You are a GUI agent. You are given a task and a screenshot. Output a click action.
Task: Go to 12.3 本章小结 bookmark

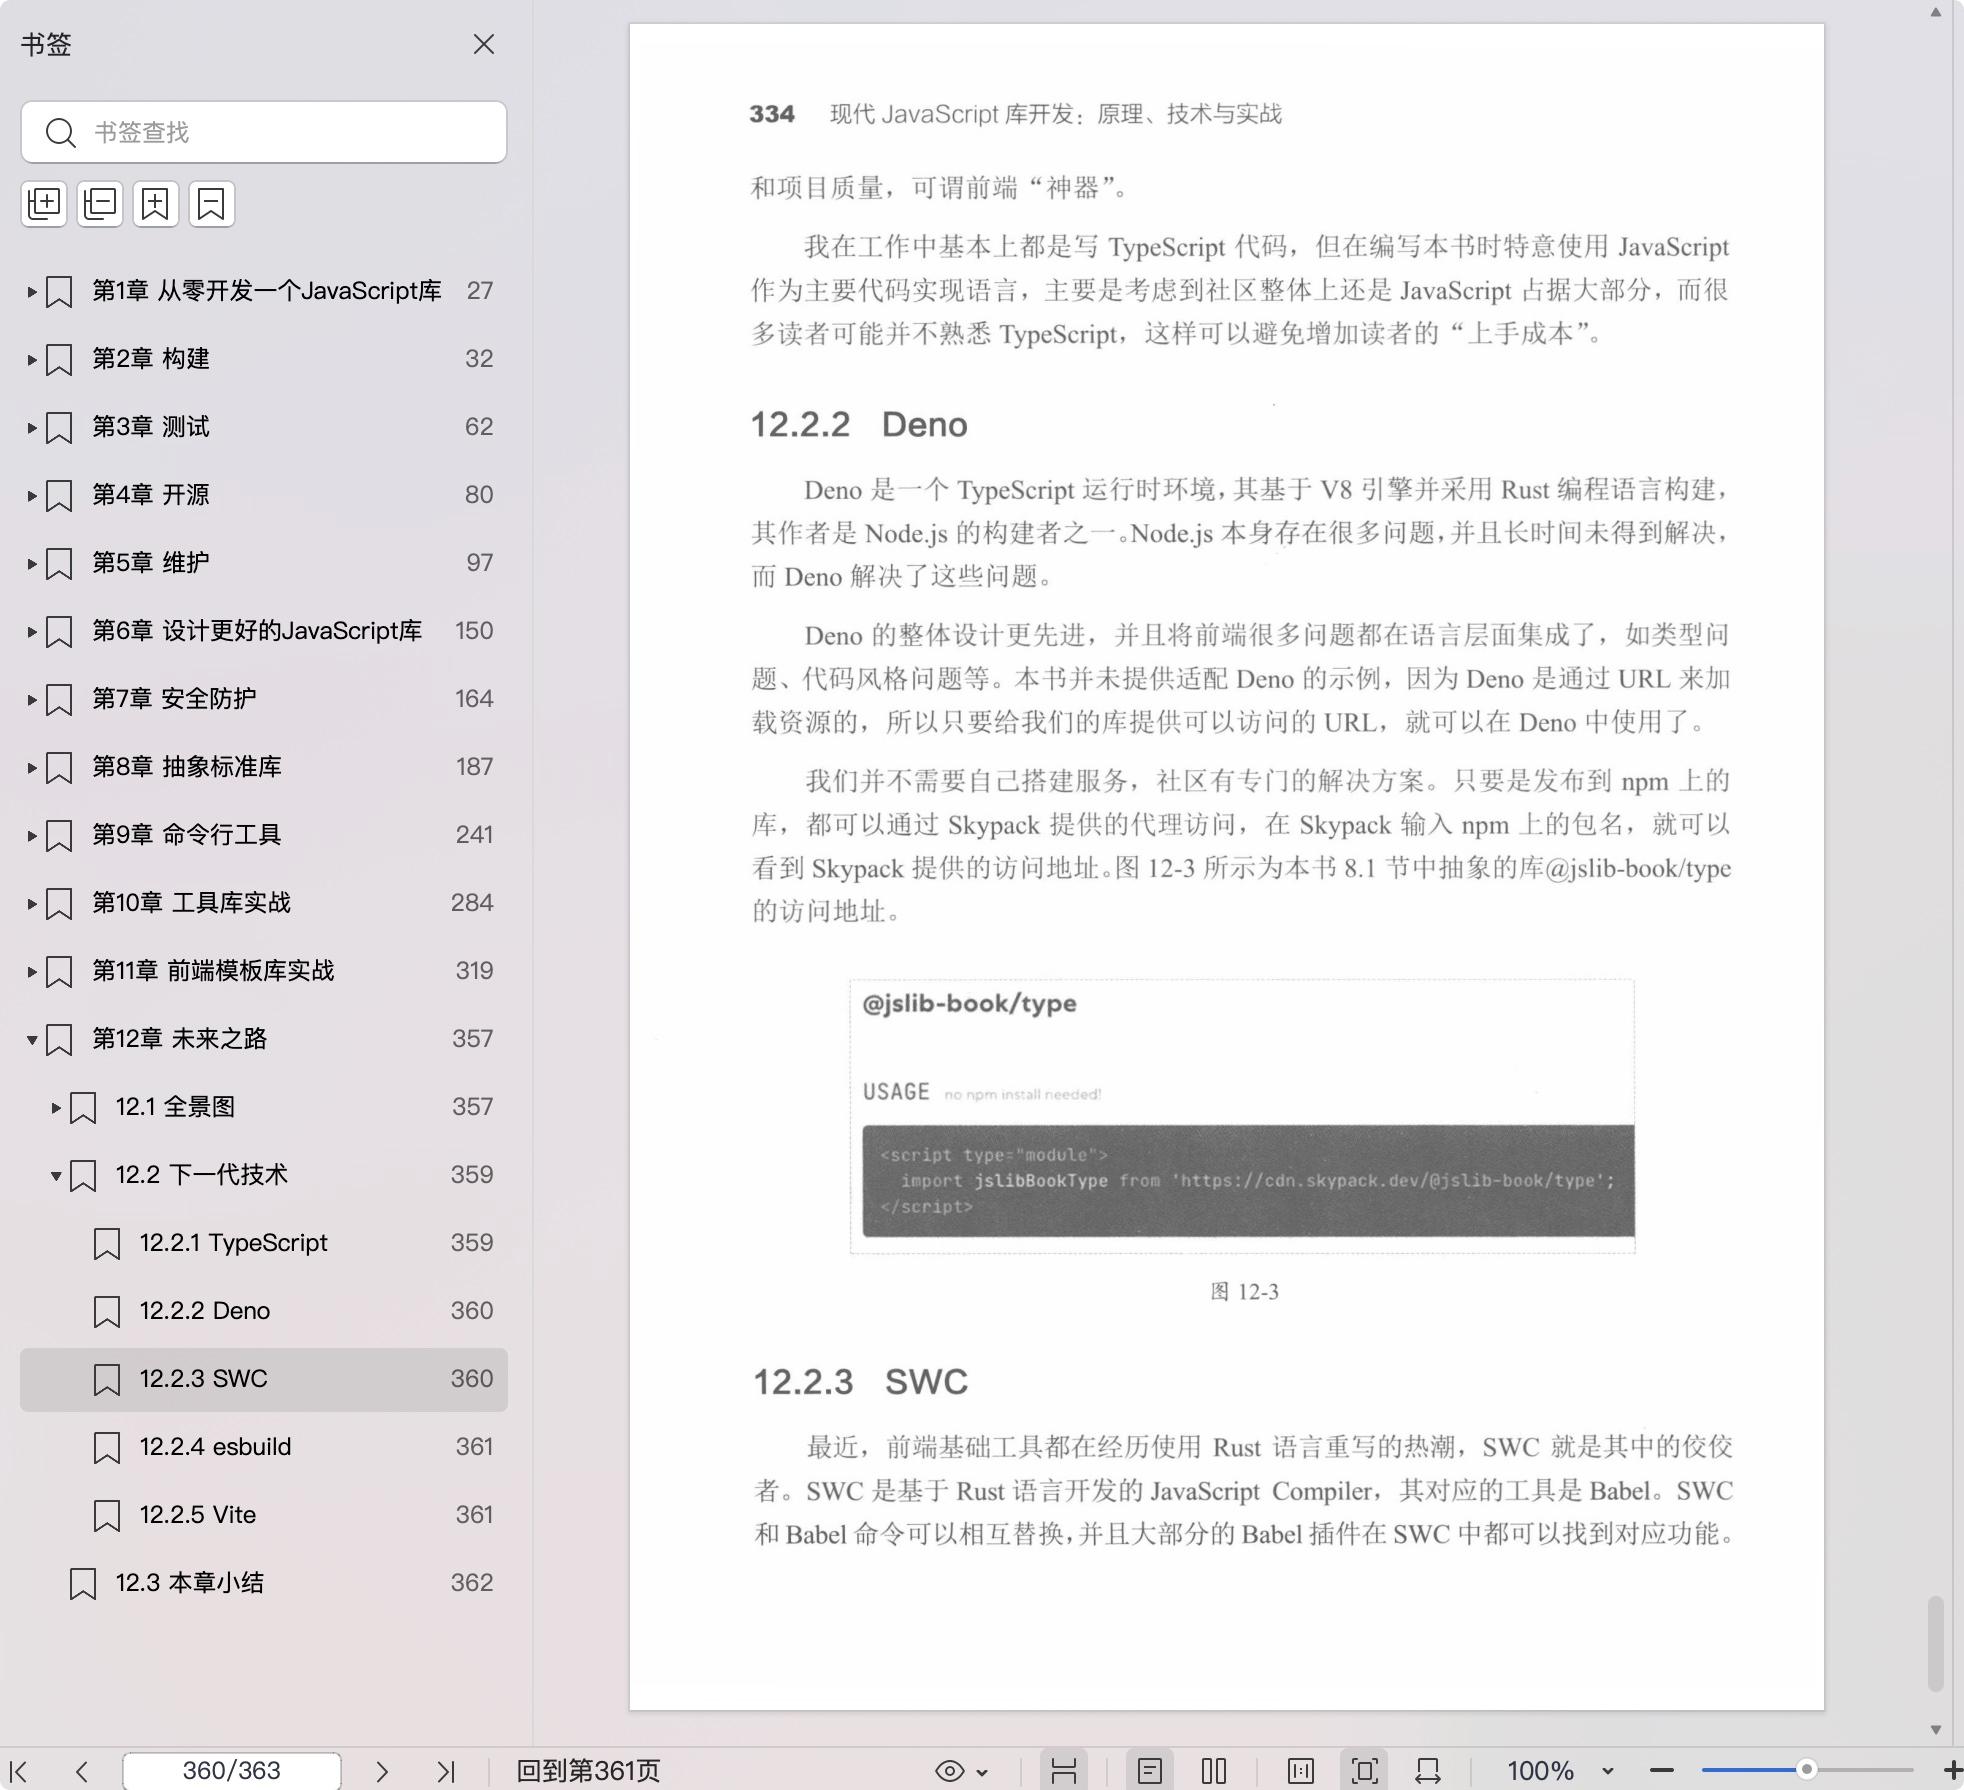pos(264,1583)
